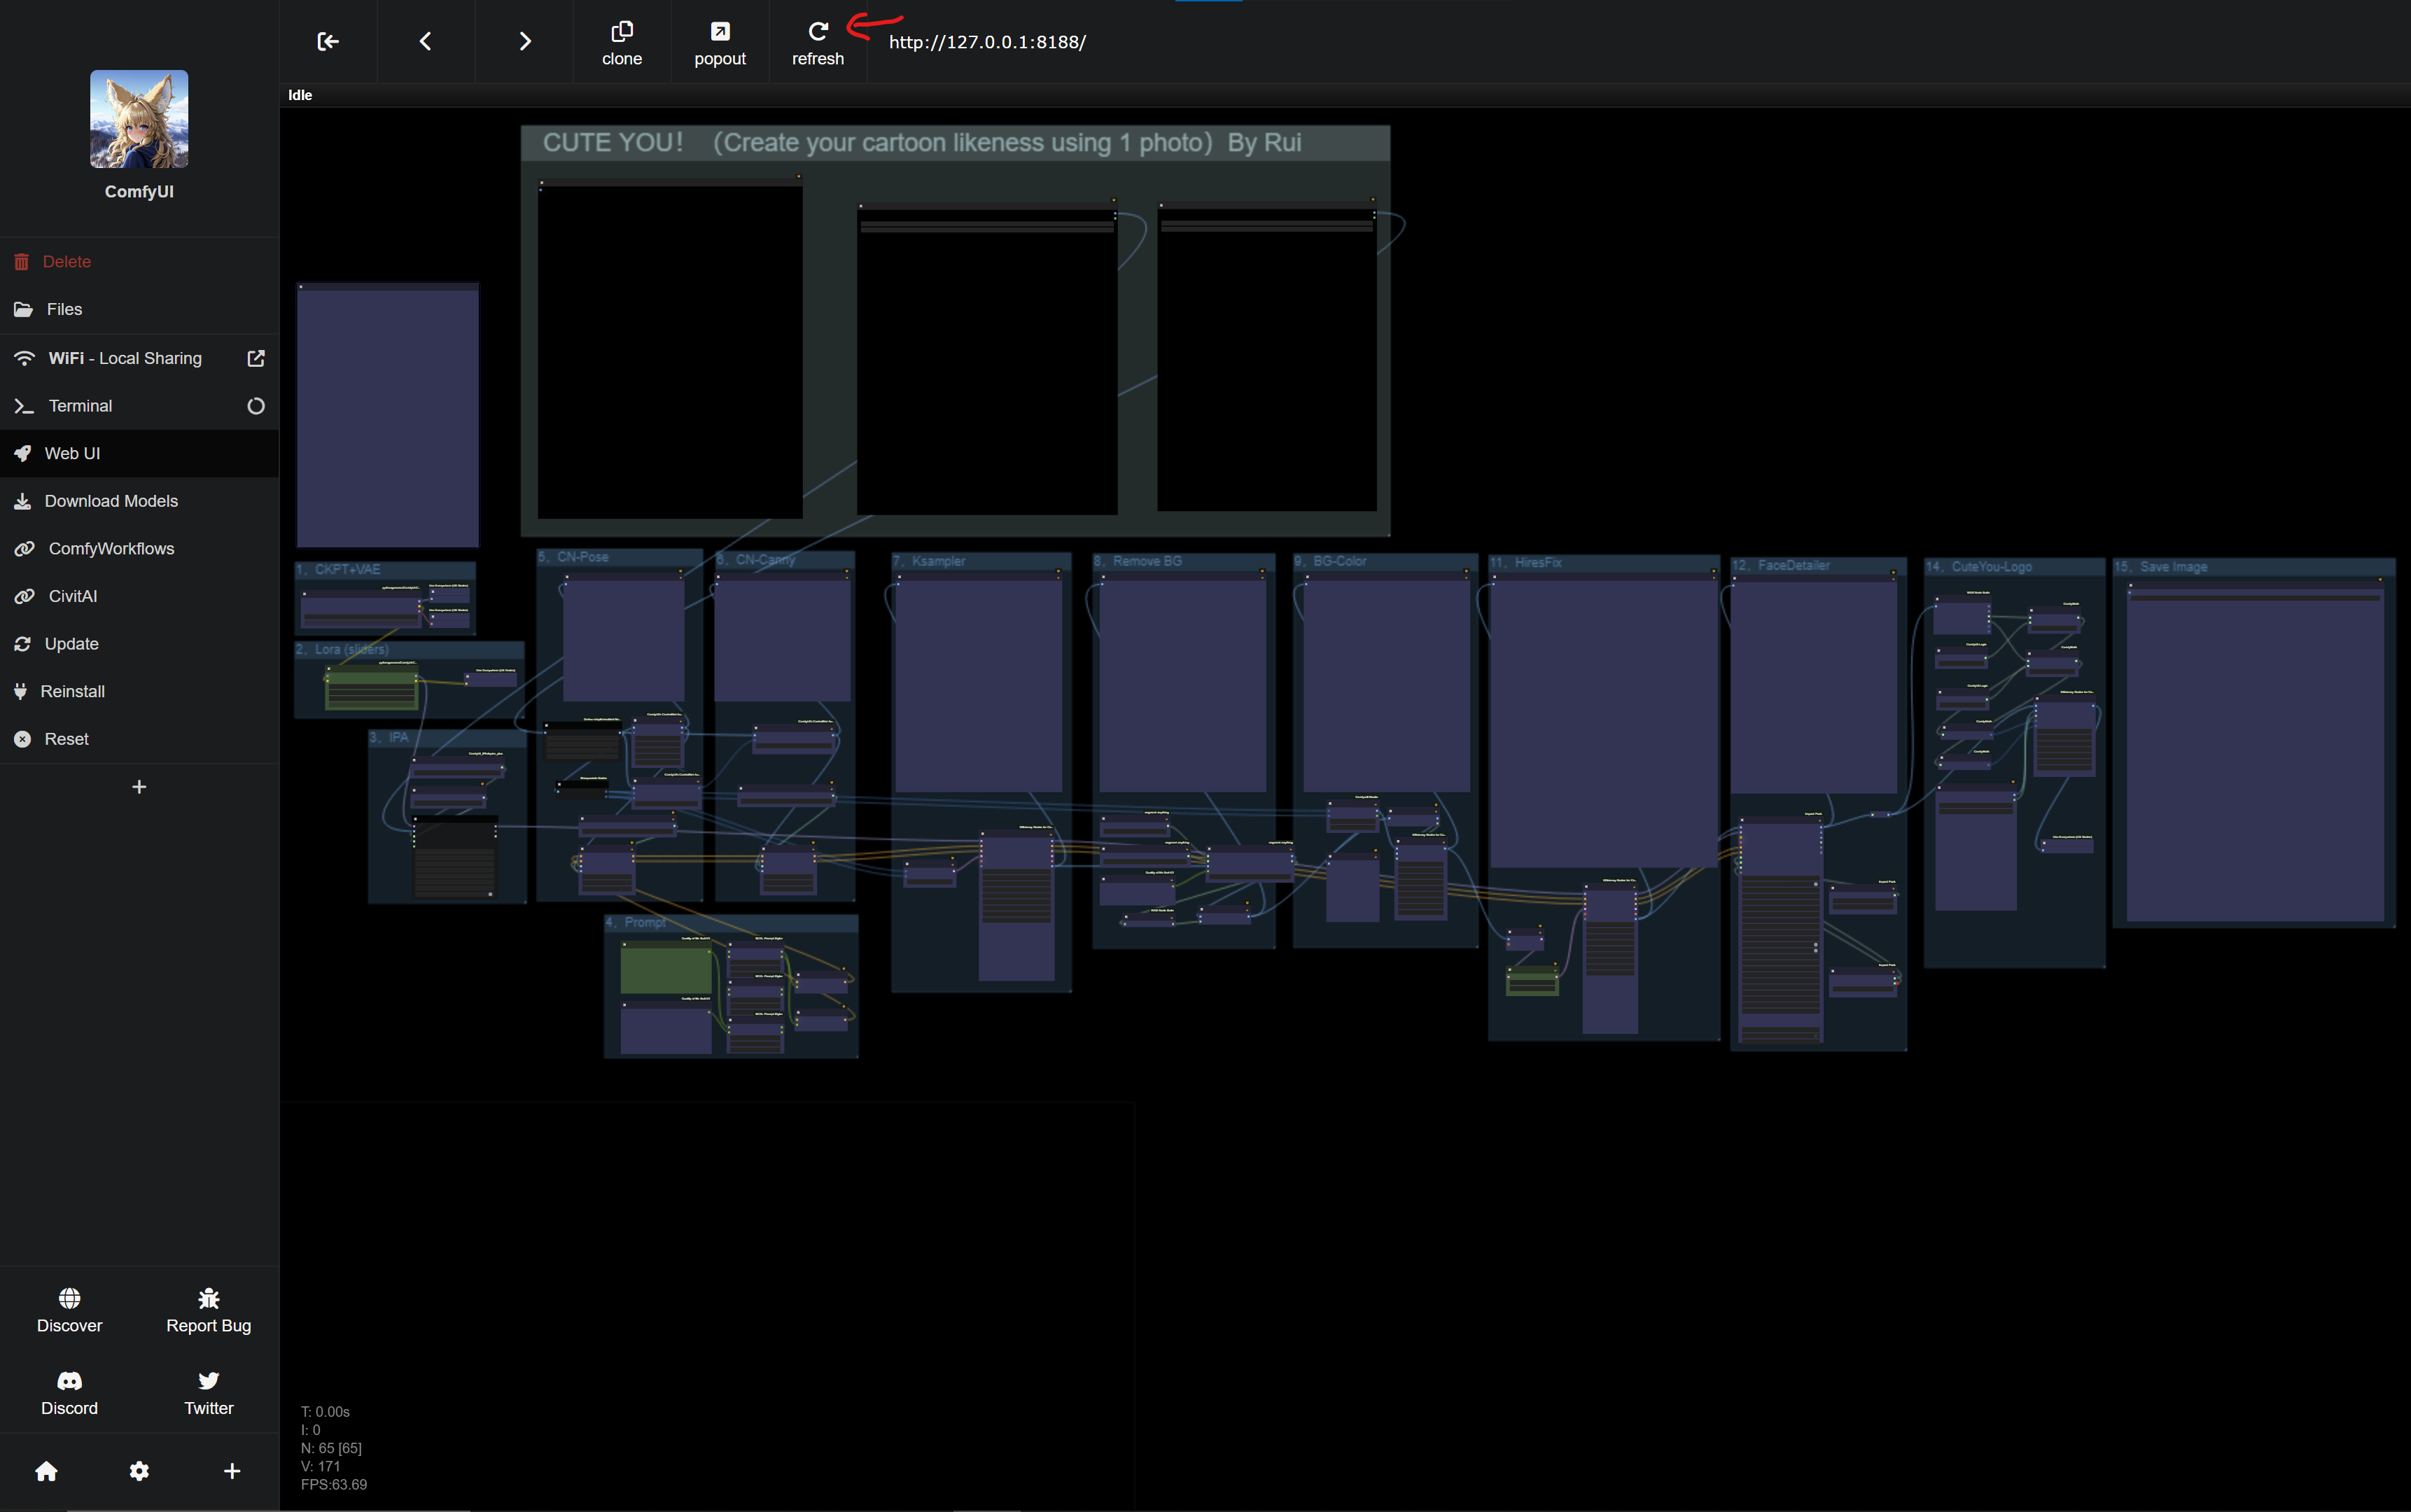
Task: Open the Discord link
Action: (x=69, y=1393)
